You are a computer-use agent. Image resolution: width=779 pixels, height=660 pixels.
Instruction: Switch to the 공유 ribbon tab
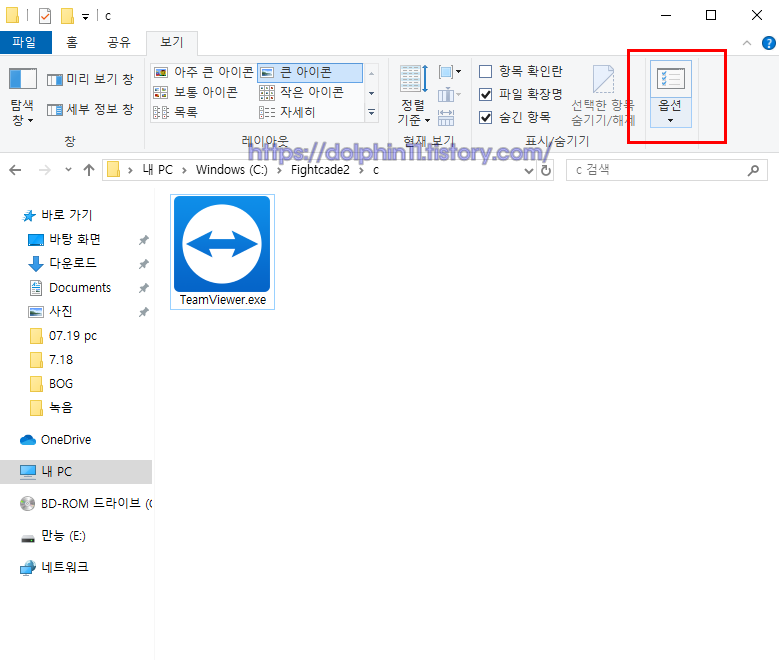119,42
